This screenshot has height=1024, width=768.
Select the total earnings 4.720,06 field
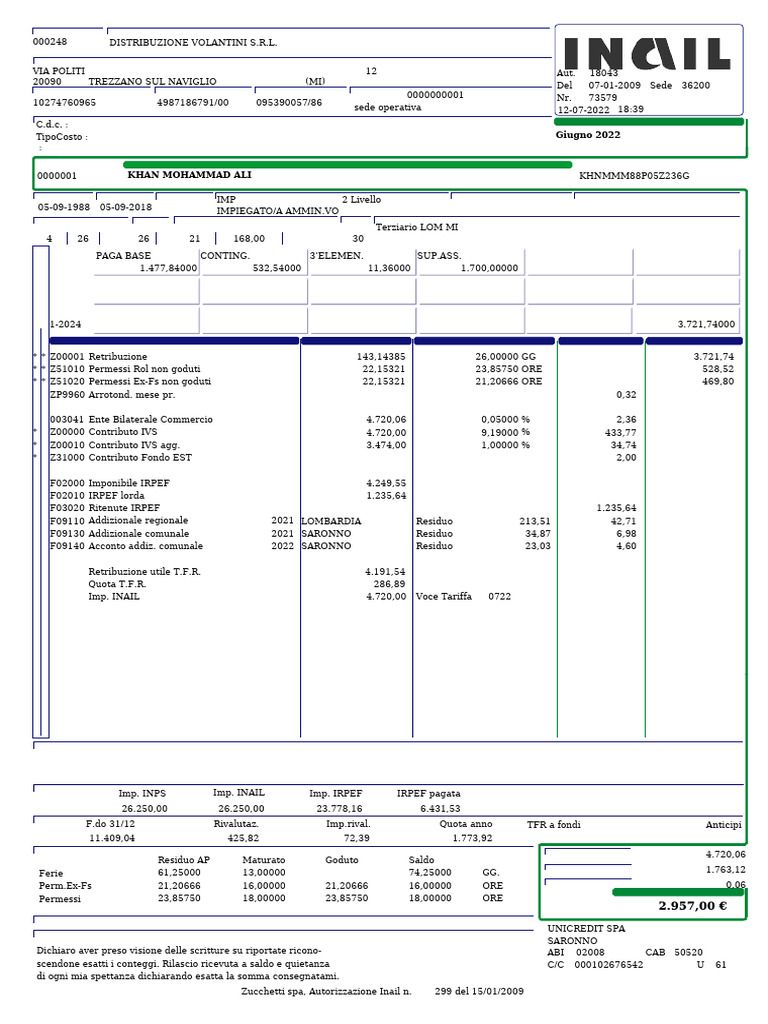coord(725,854)
